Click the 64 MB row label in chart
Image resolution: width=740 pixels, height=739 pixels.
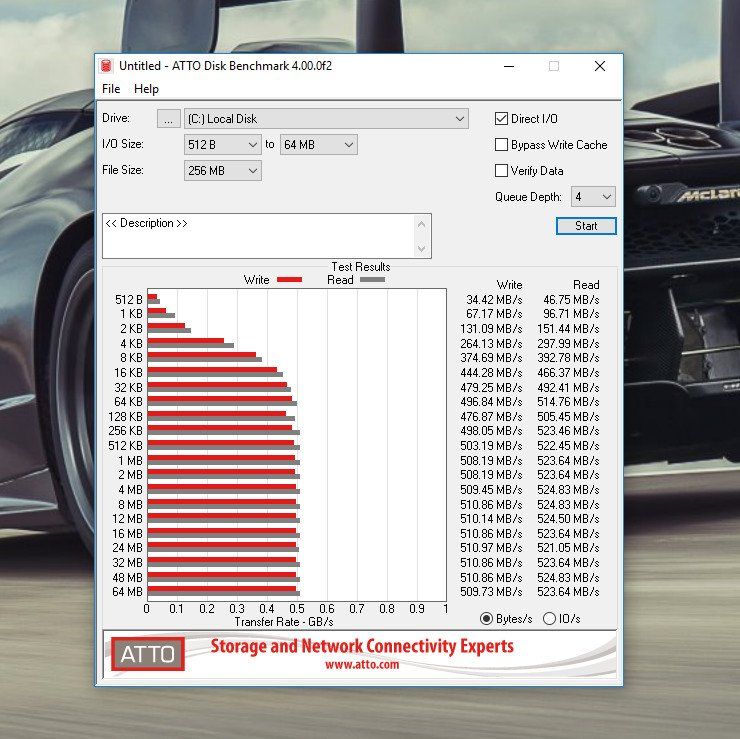click(127, 591)
